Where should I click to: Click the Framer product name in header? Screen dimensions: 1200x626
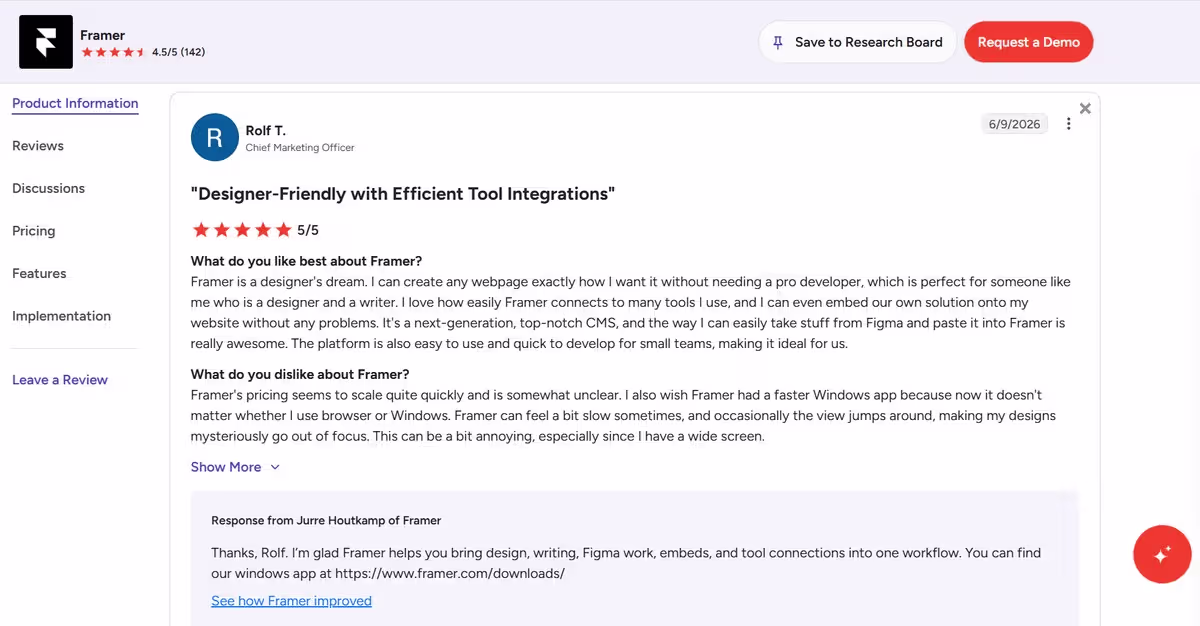pyautogui.click(x=102, y=35)
